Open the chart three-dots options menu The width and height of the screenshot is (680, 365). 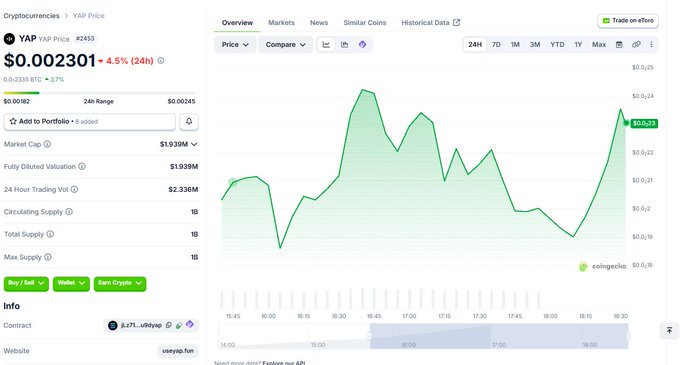point(651,45)
